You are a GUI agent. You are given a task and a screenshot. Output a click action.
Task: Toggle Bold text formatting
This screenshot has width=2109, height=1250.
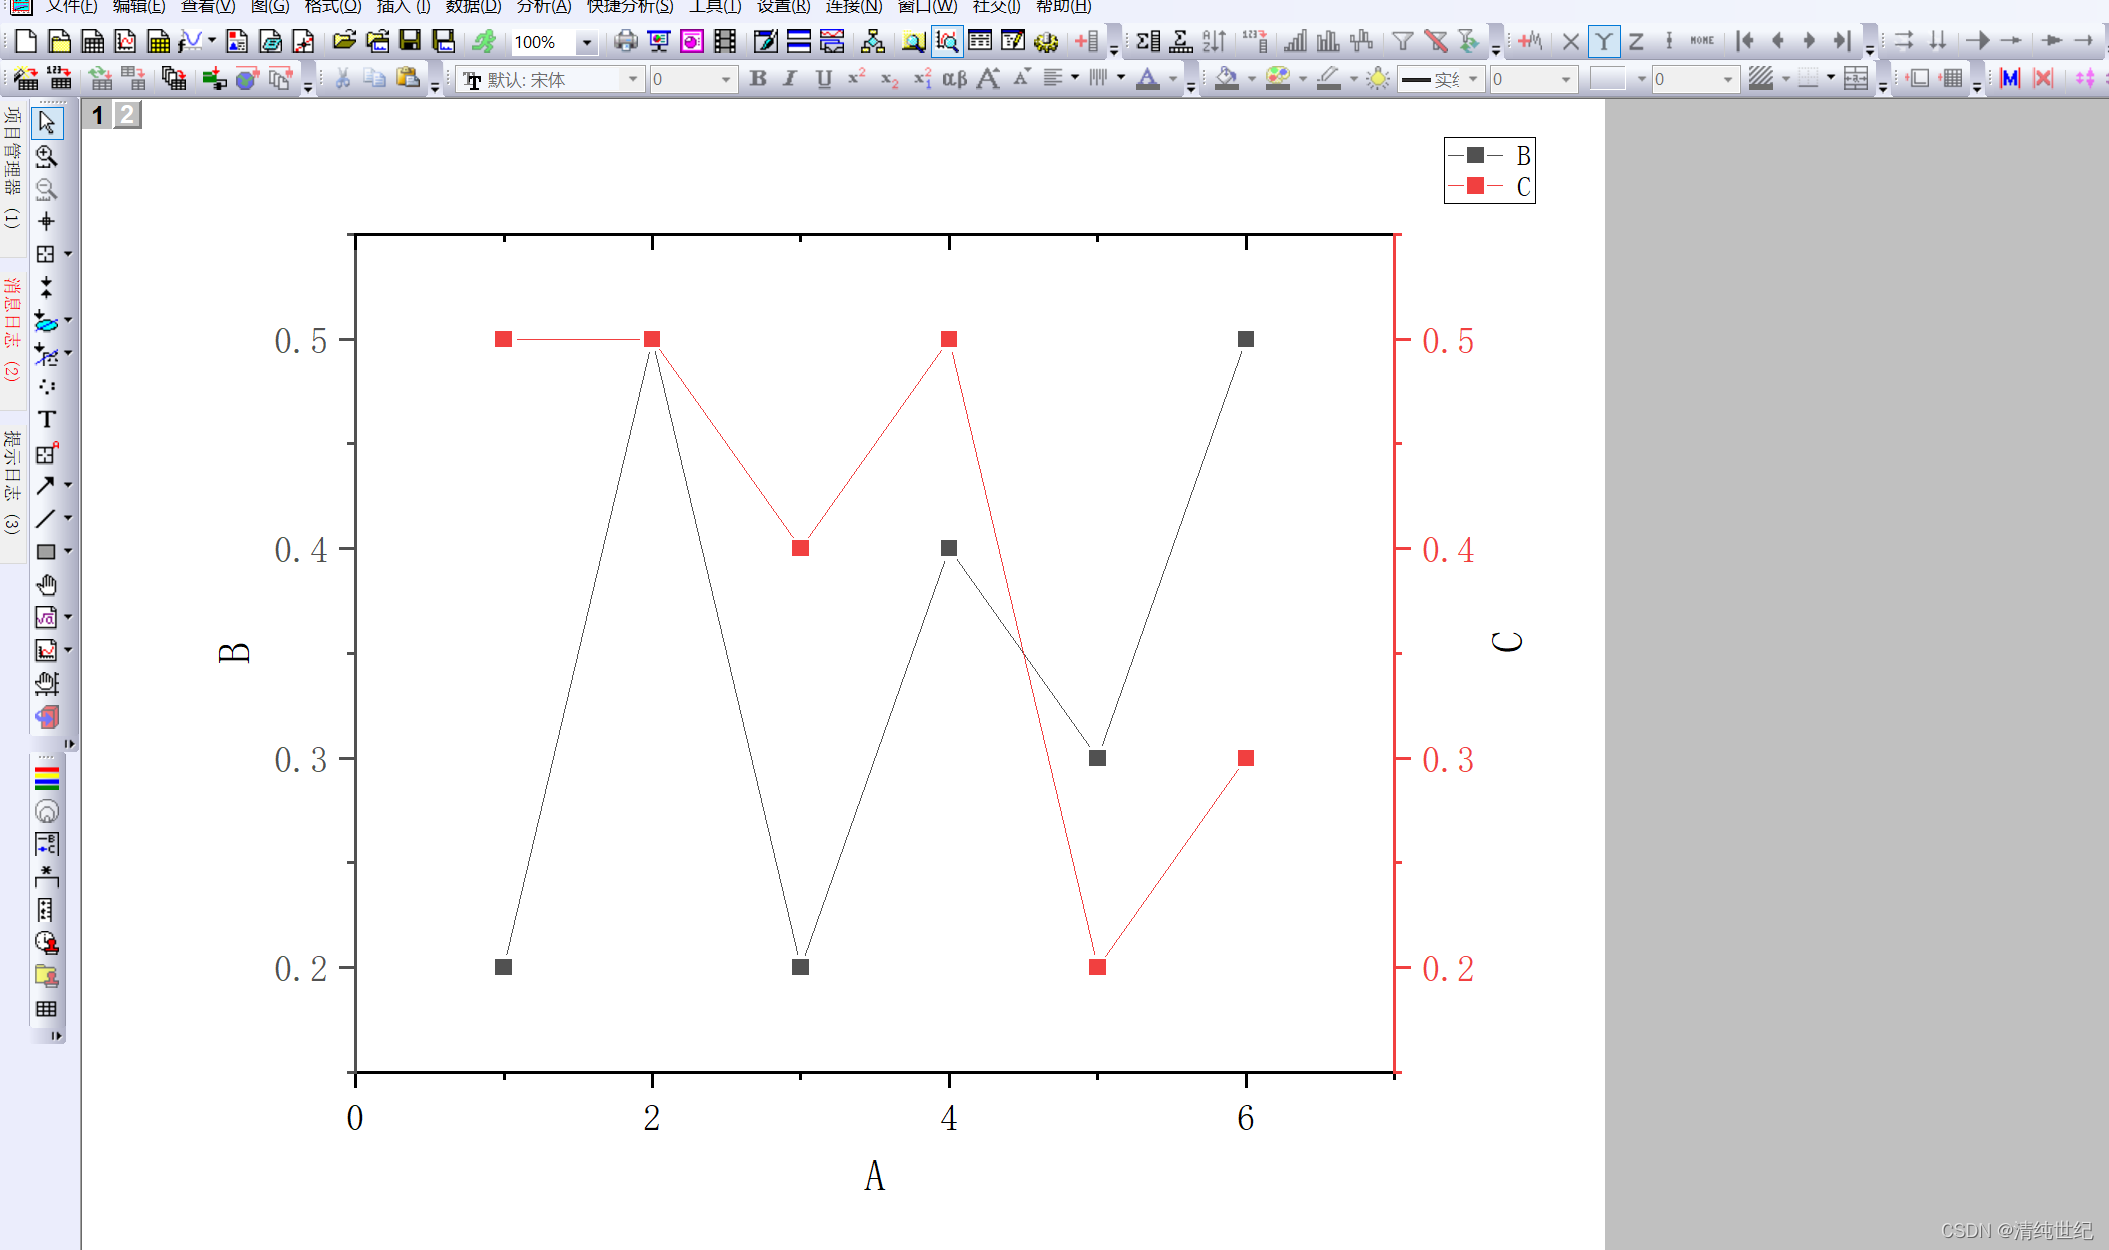tap(757, 79)
